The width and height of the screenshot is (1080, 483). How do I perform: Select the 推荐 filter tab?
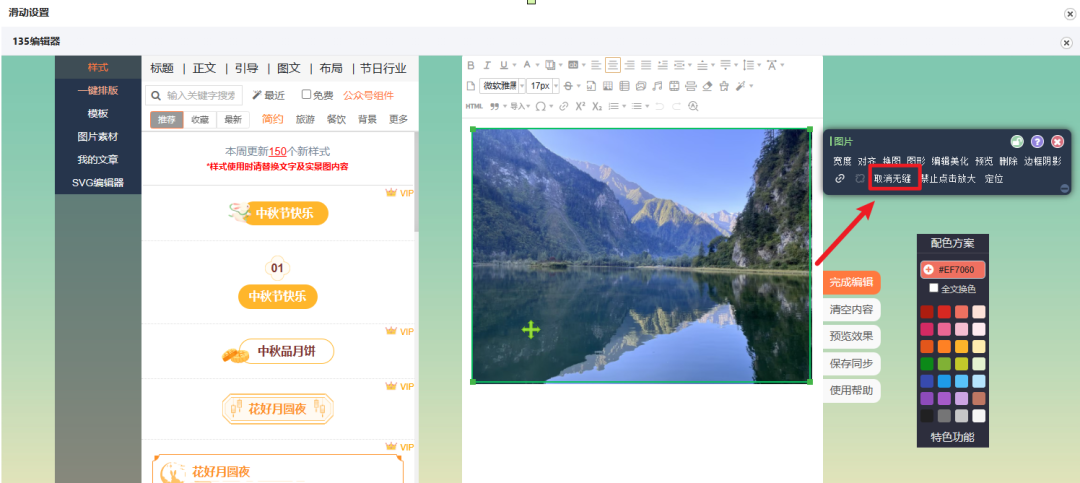tap(167, 119)
